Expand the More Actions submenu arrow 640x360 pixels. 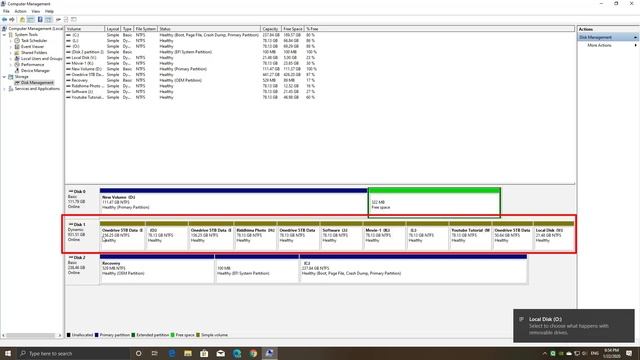pos(635,45)
